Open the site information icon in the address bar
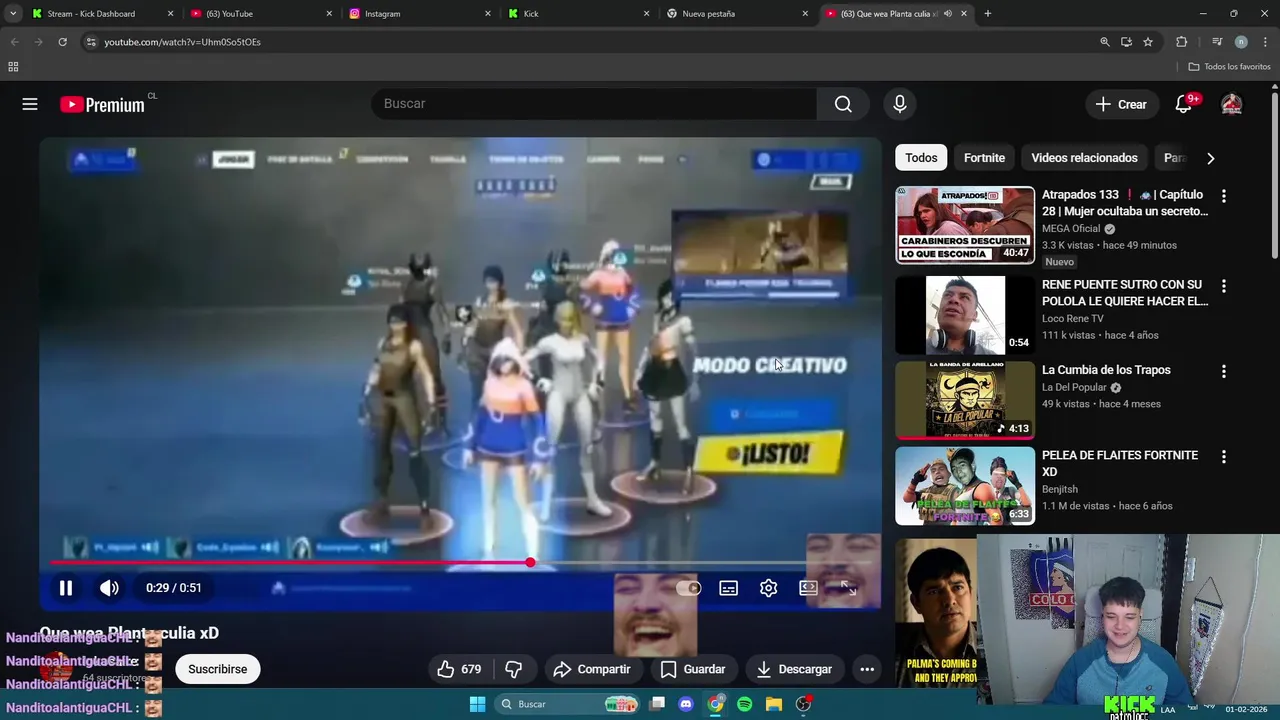Image resolution: width=1280 pixels, height=720 pixels. tap(91, 42)
